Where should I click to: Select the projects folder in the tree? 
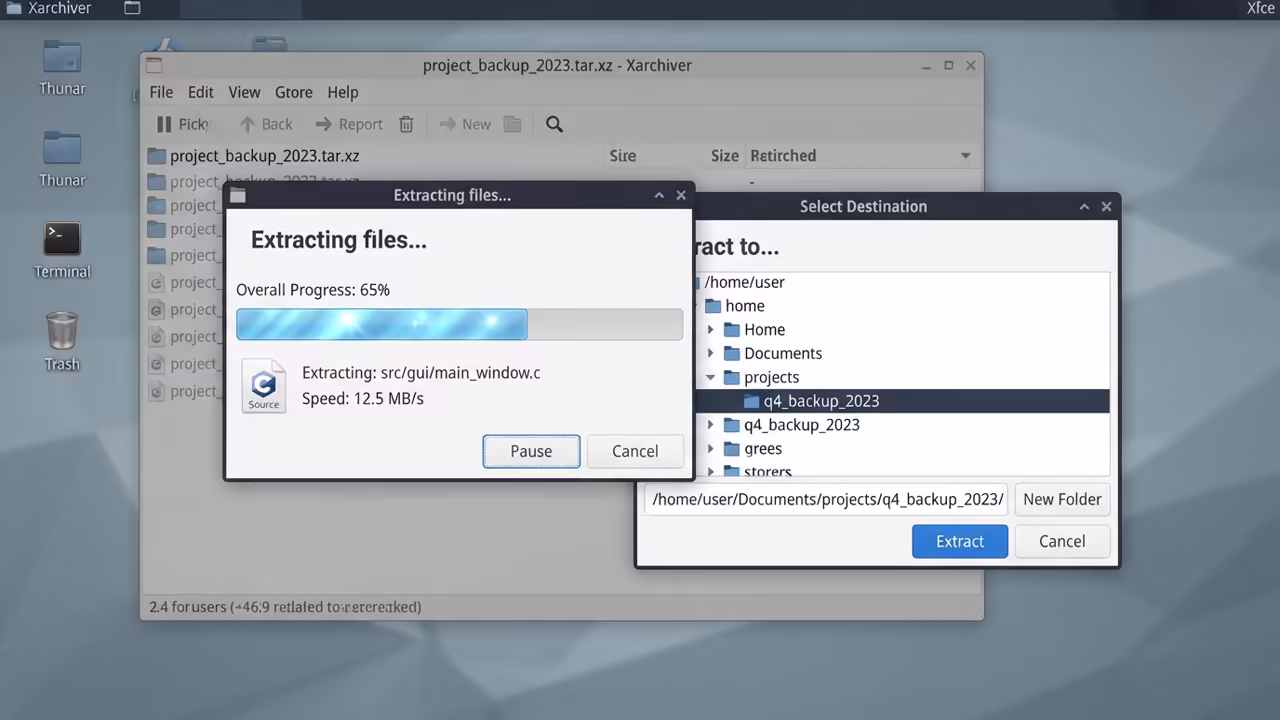(771, 377)
